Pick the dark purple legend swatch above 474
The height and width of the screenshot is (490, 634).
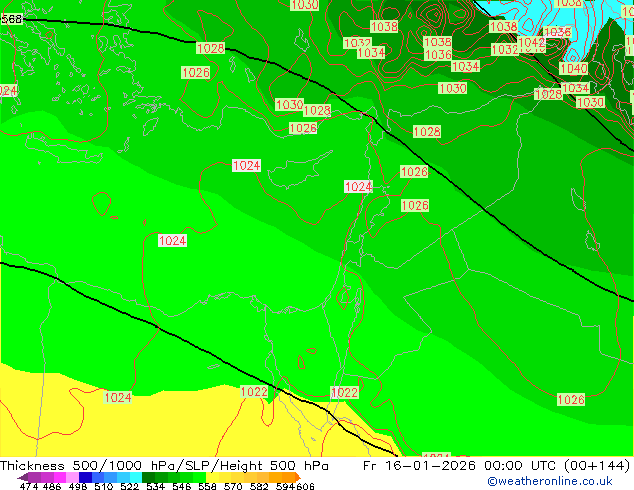coord(34,477)
